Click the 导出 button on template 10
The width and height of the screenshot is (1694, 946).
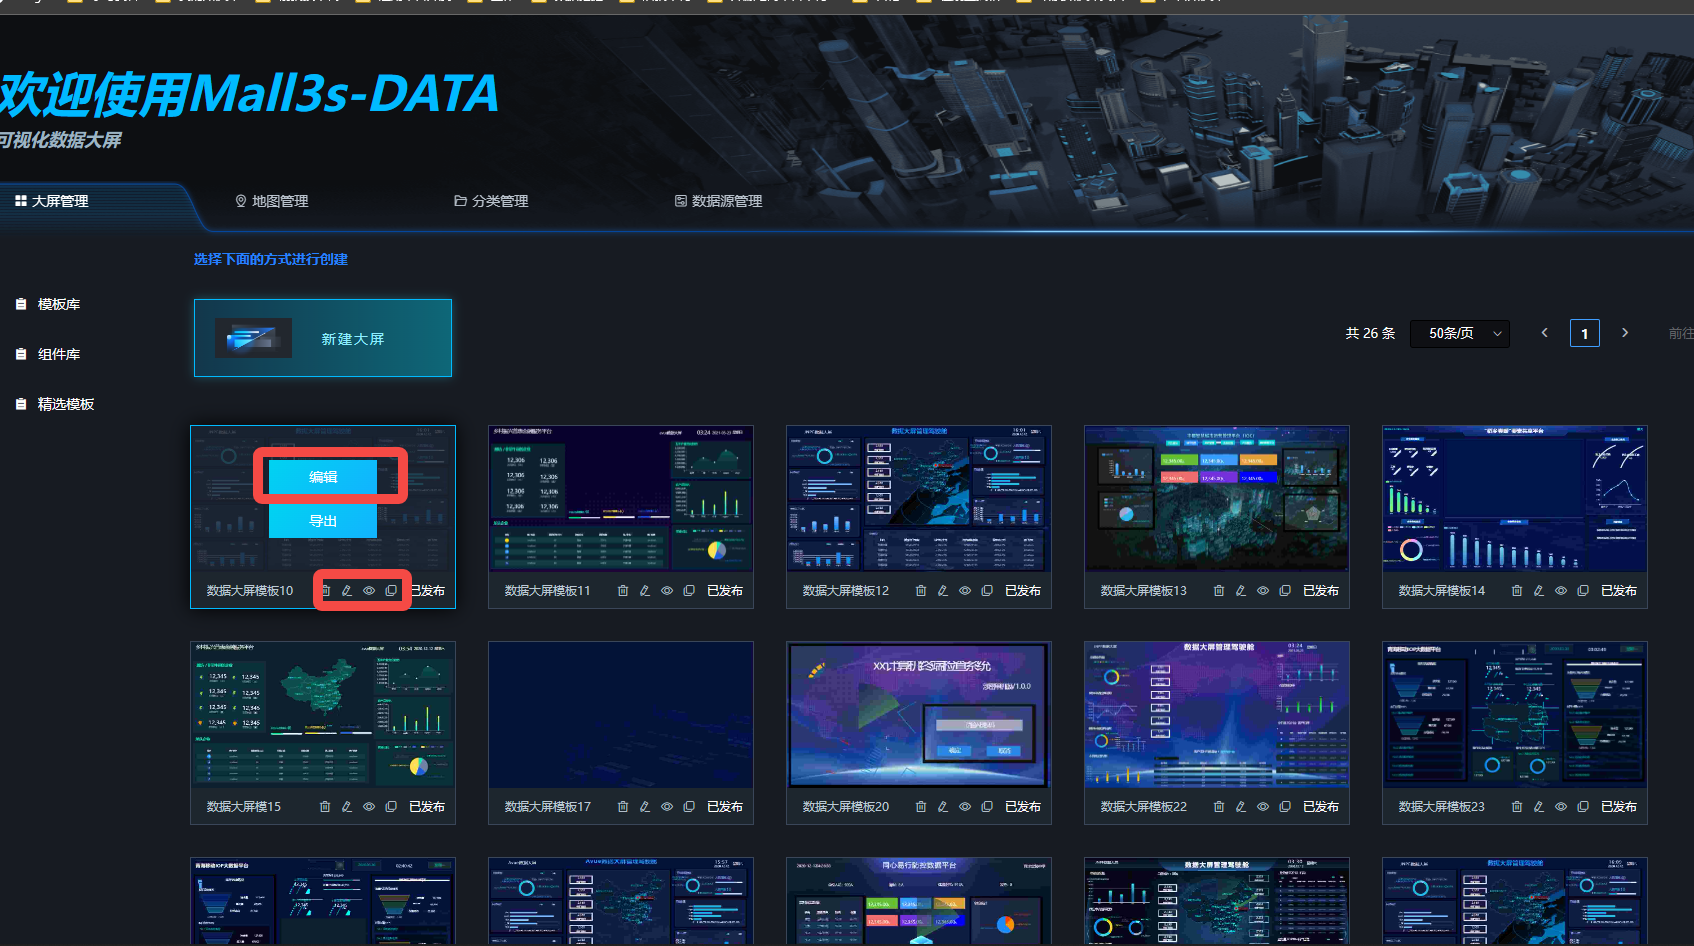click(323, 521)
